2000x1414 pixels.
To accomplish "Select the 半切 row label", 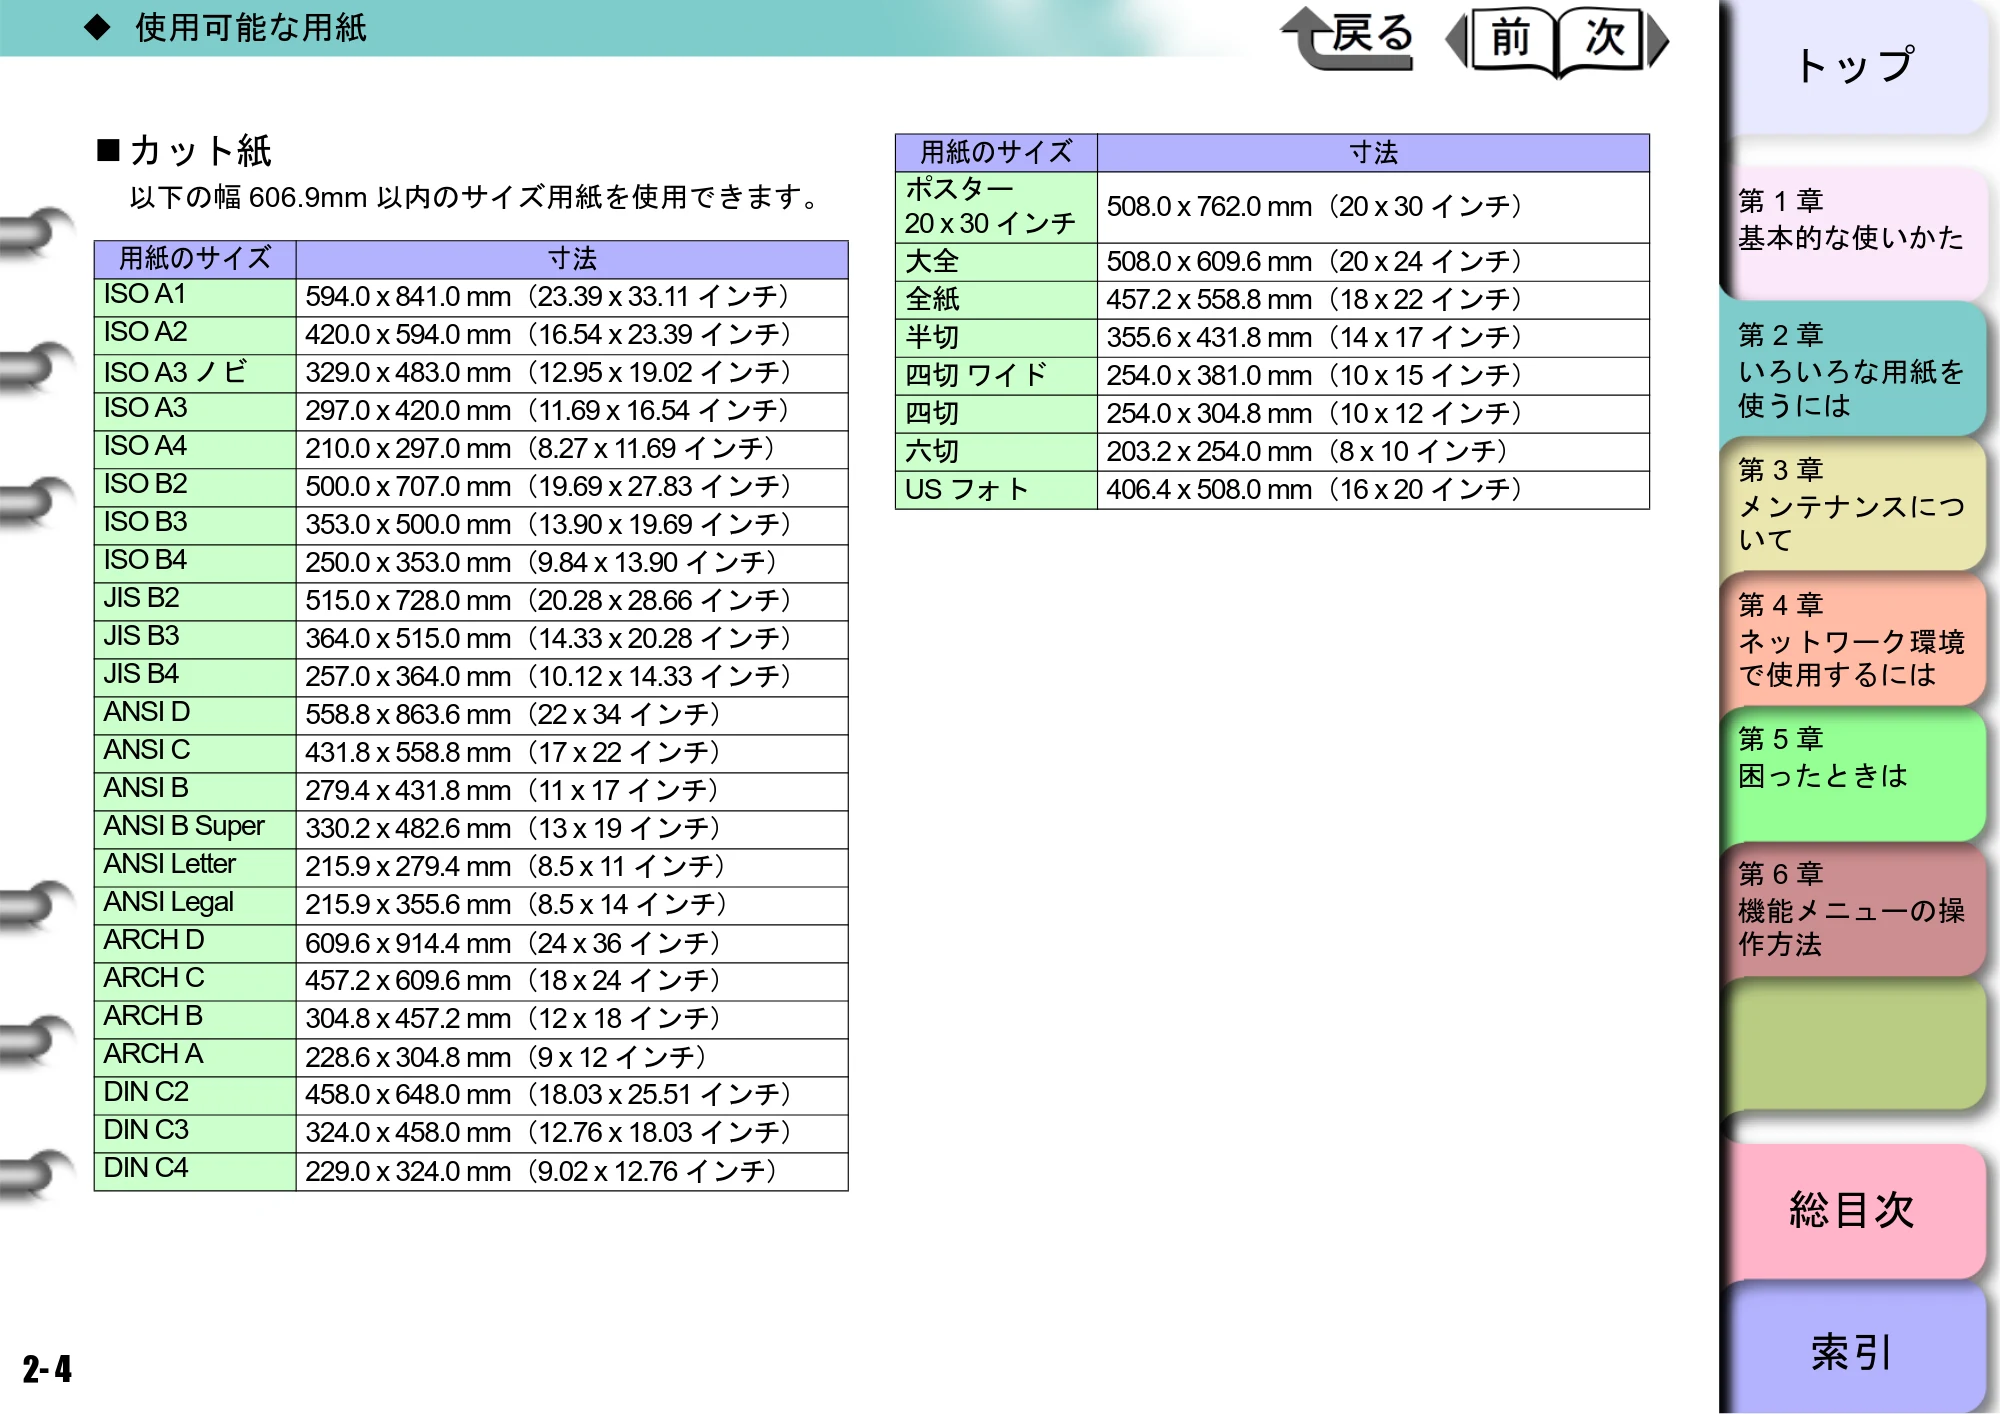I will (996, 338).
